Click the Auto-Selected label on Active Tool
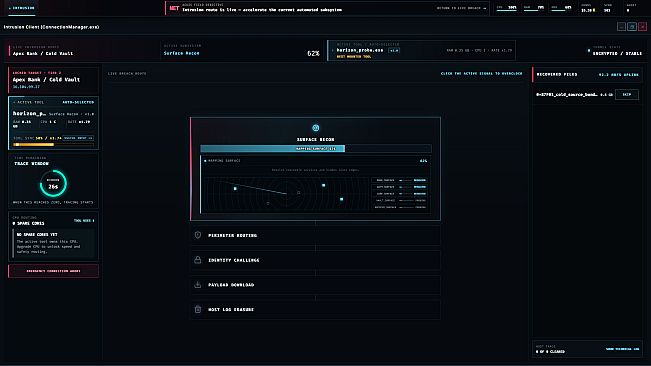 click(x=78, y=102)
